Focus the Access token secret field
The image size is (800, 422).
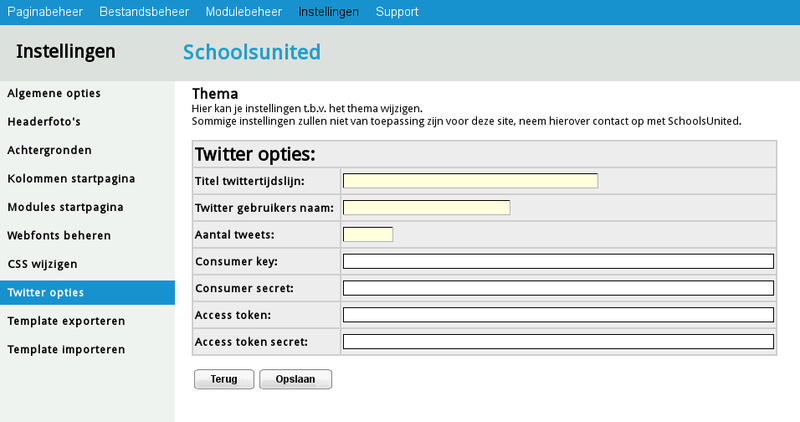pos(558,341)
